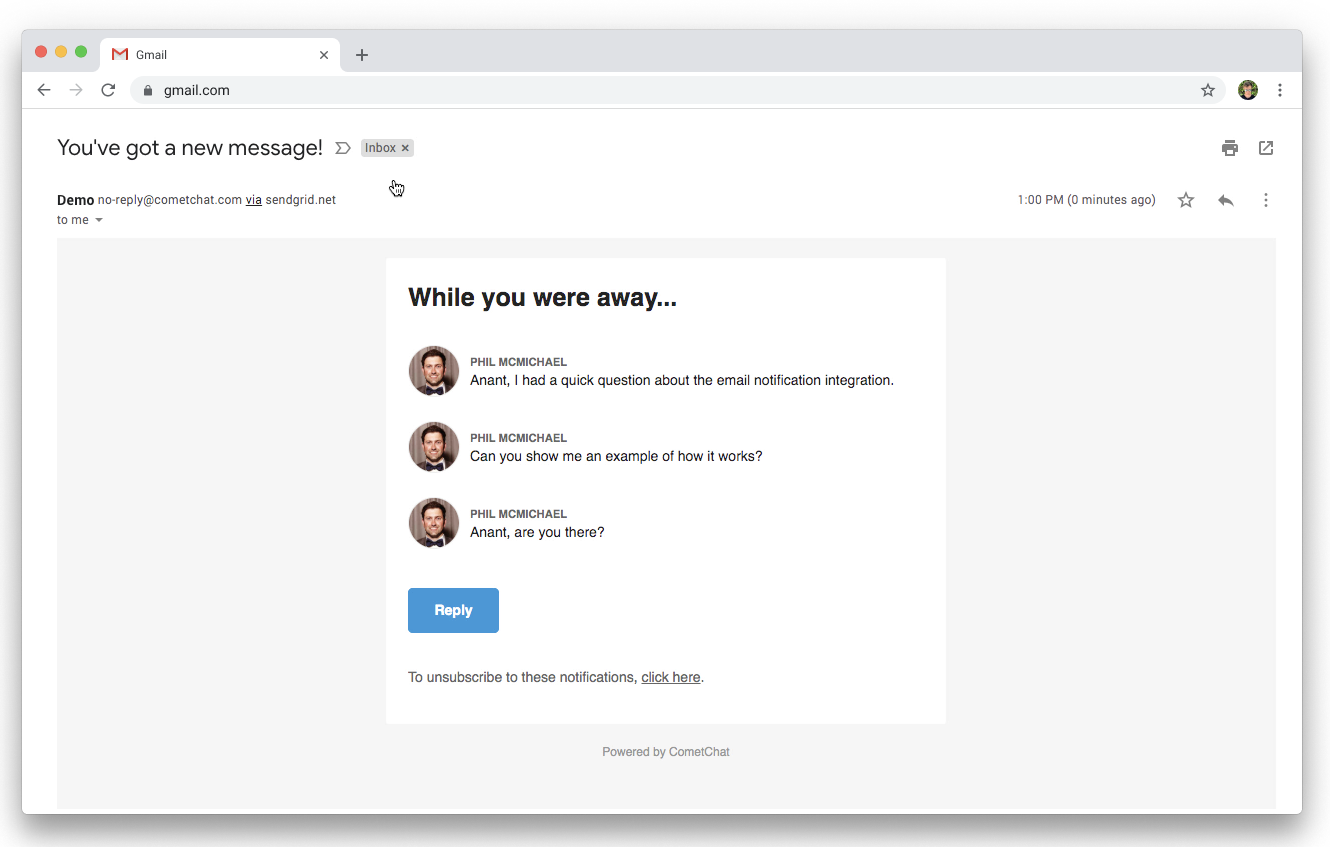Expand the "to me" recipient details
This screenshot has height=847, width=1330.
click(x=99, y=220)
